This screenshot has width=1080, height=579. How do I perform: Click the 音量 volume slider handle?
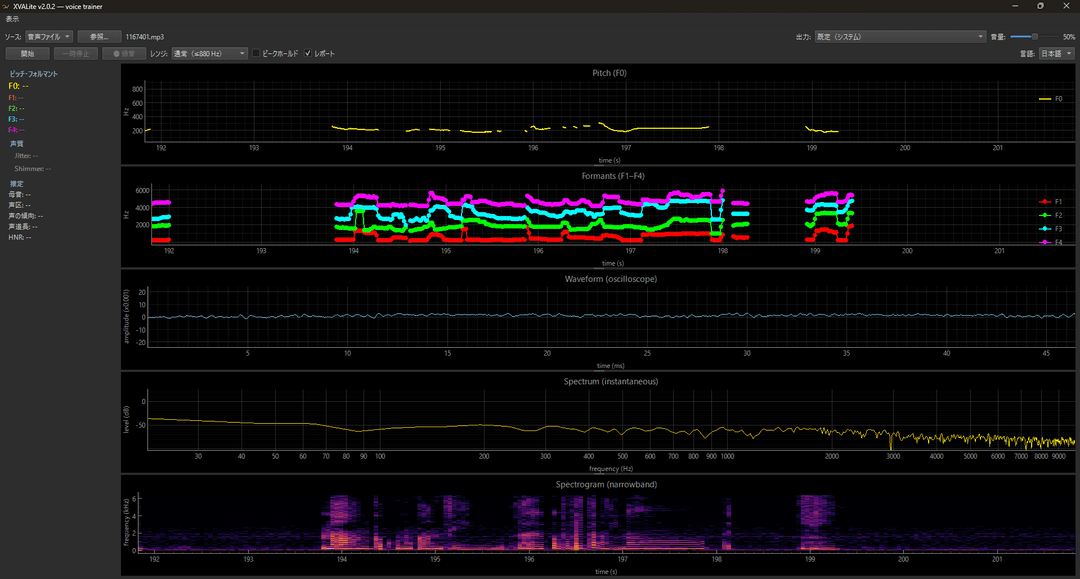1035,36
